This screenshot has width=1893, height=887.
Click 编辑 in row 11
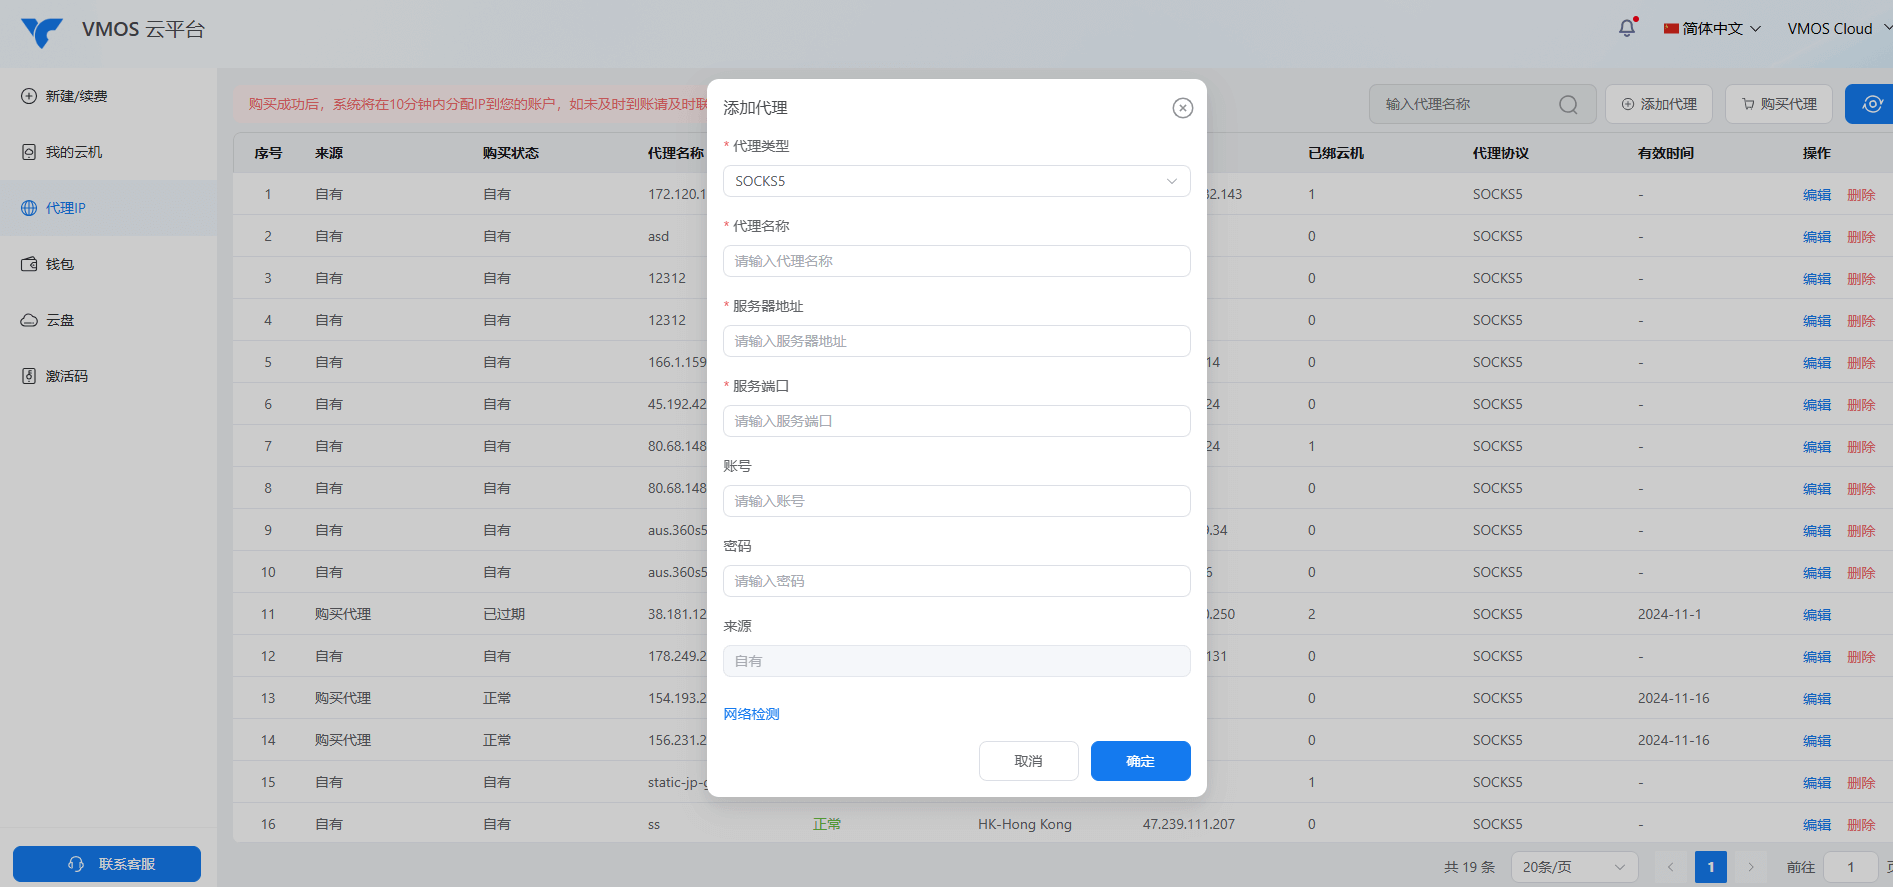(1816, 615)
